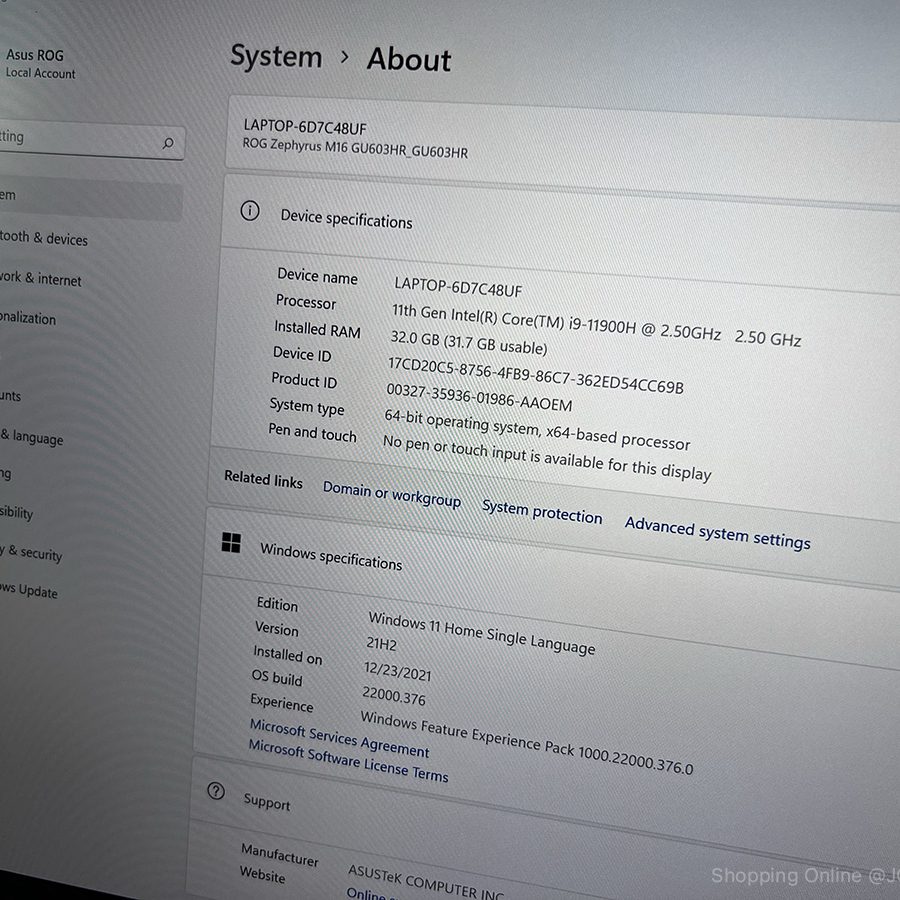900x900 pixels.
Task: Open Accessibility settings
Action: (17, 512)
